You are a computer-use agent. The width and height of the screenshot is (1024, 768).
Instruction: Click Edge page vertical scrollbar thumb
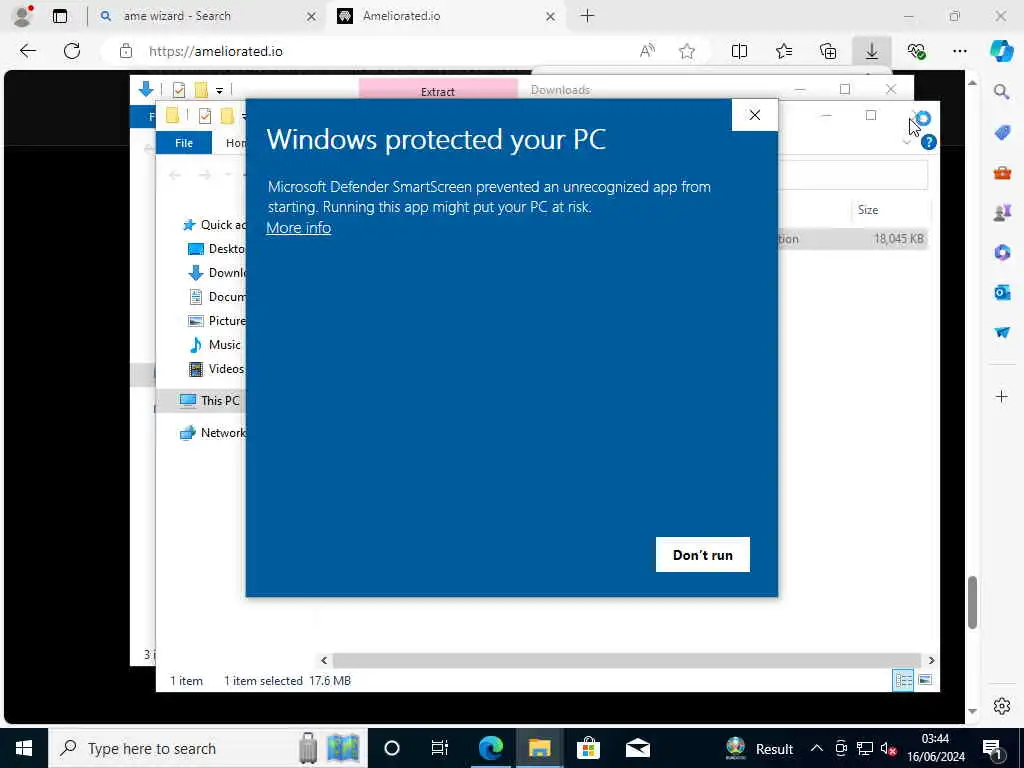coord(972,602)
